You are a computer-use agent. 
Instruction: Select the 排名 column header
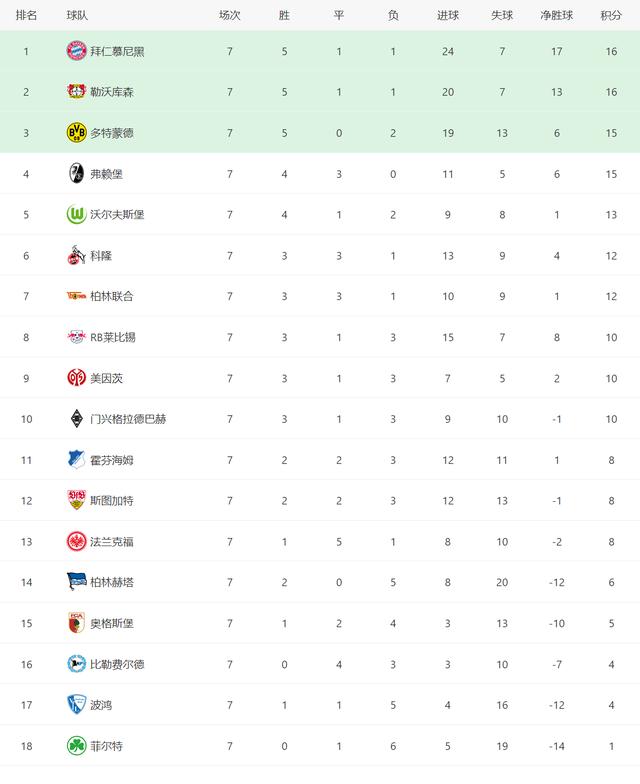pos(26,16)
